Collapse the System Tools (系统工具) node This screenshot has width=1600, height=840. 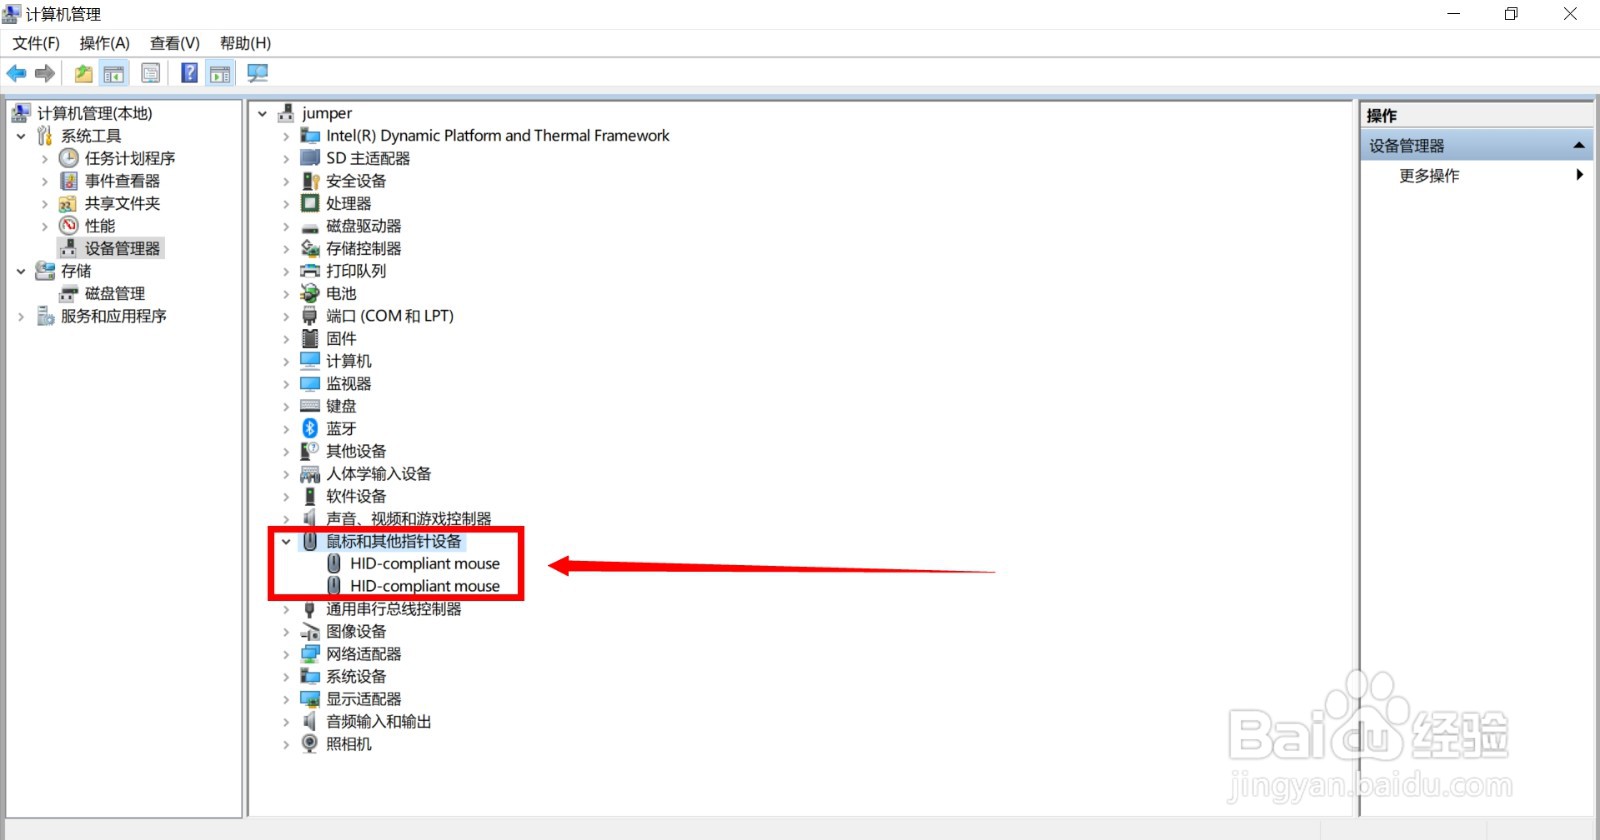[x=21, y=136]
